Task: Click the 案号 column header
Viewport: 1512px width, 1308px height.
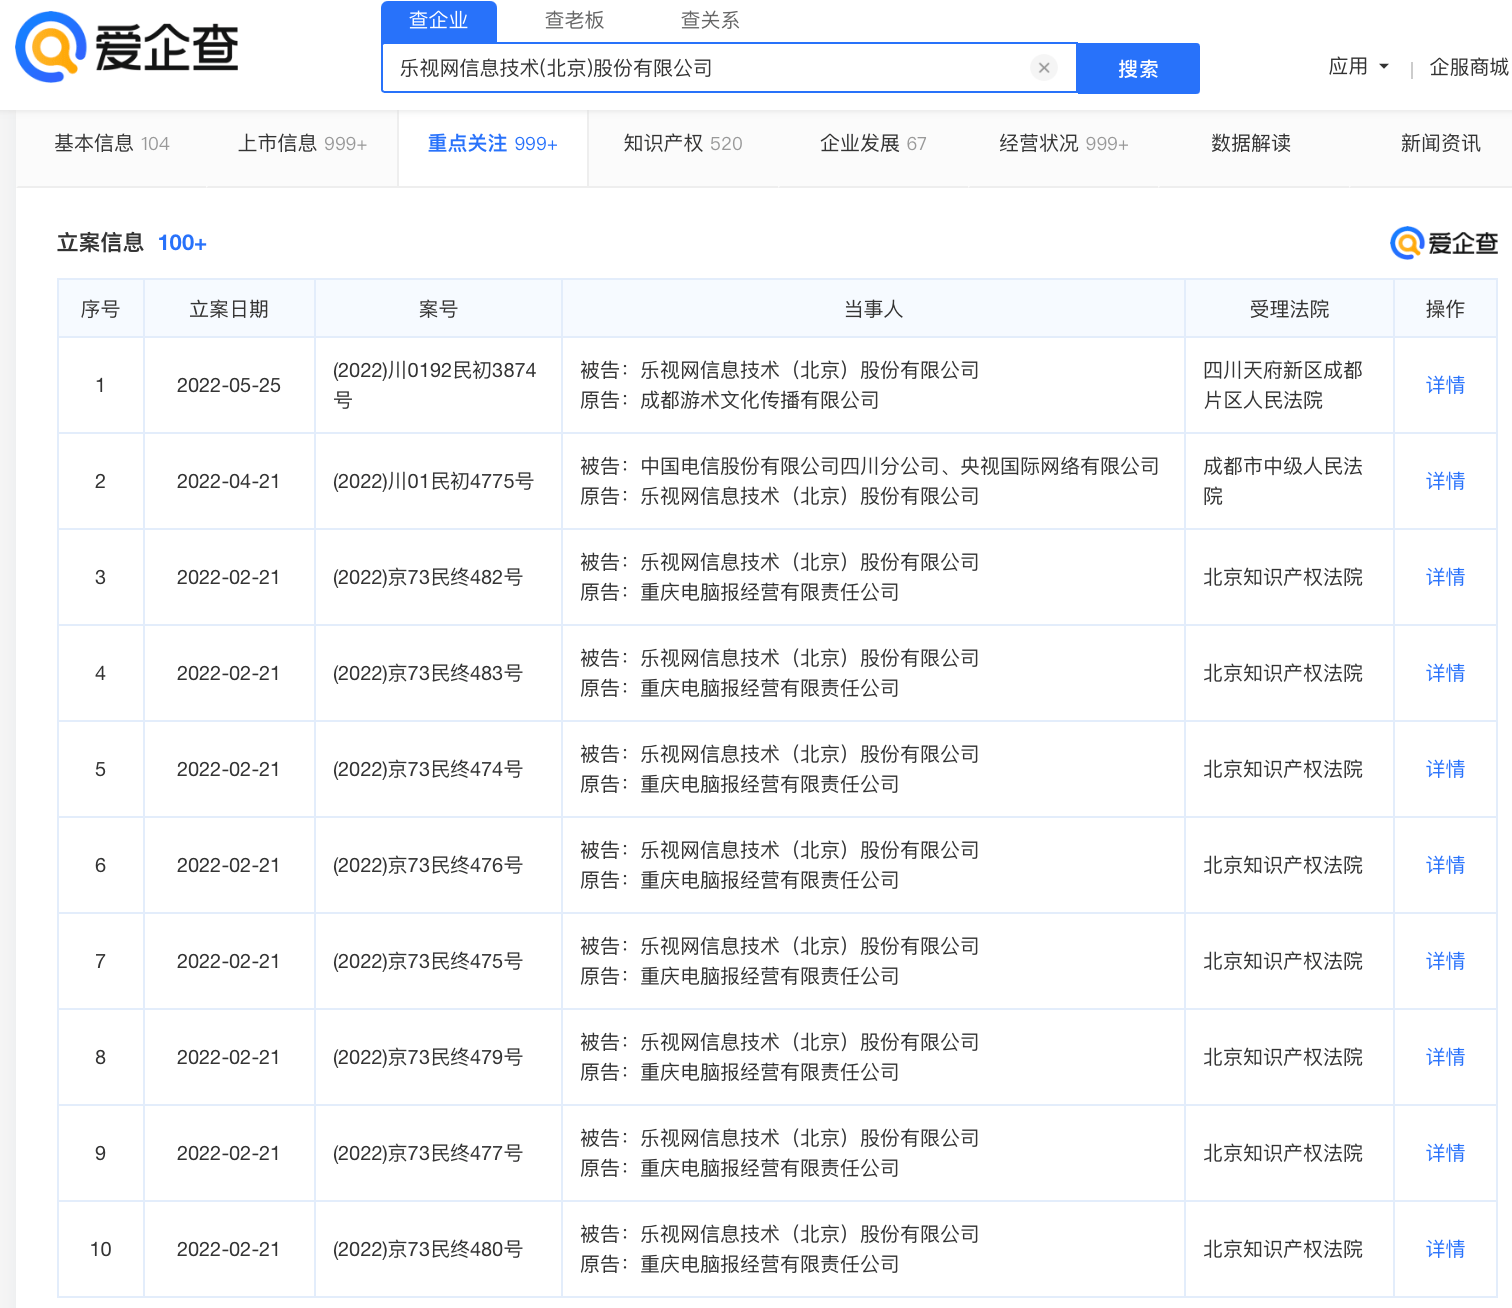Action: coord(438,310)
